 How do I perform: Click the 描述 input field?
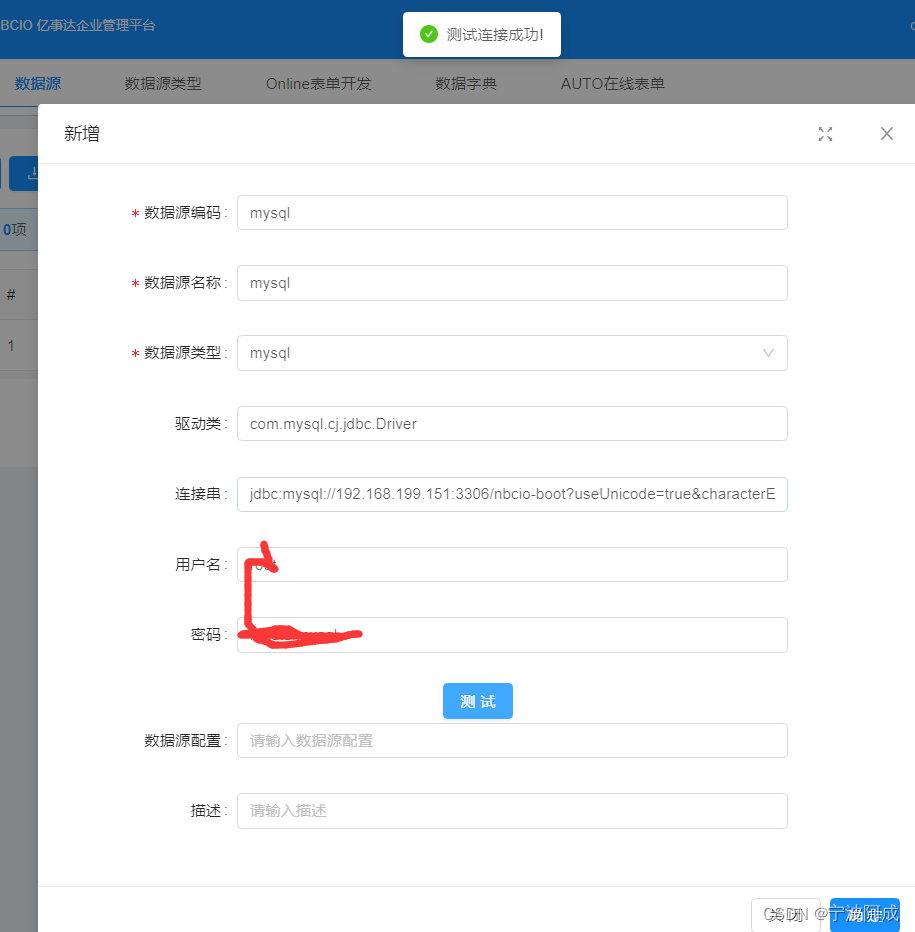click(512, 811)
